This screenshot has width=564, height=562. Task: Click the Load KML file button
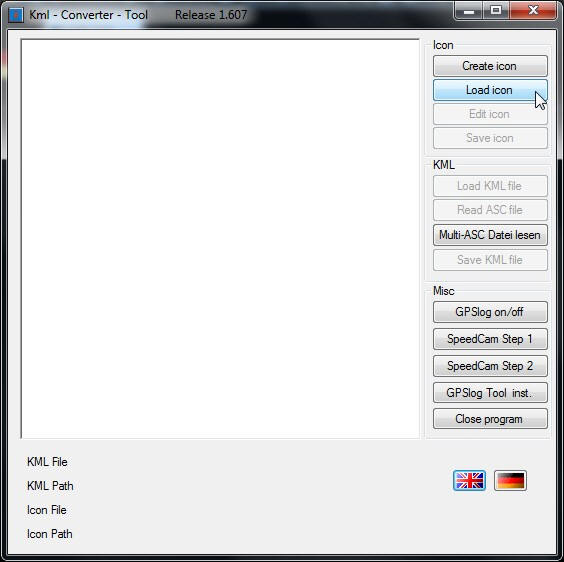tap(490, 186)
